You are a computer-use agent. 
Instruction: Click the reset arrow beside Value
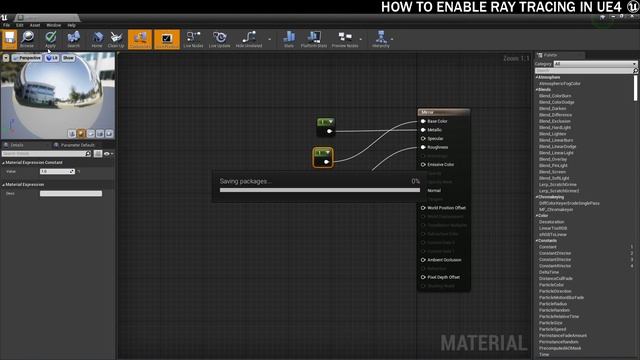tap(78, 172)
